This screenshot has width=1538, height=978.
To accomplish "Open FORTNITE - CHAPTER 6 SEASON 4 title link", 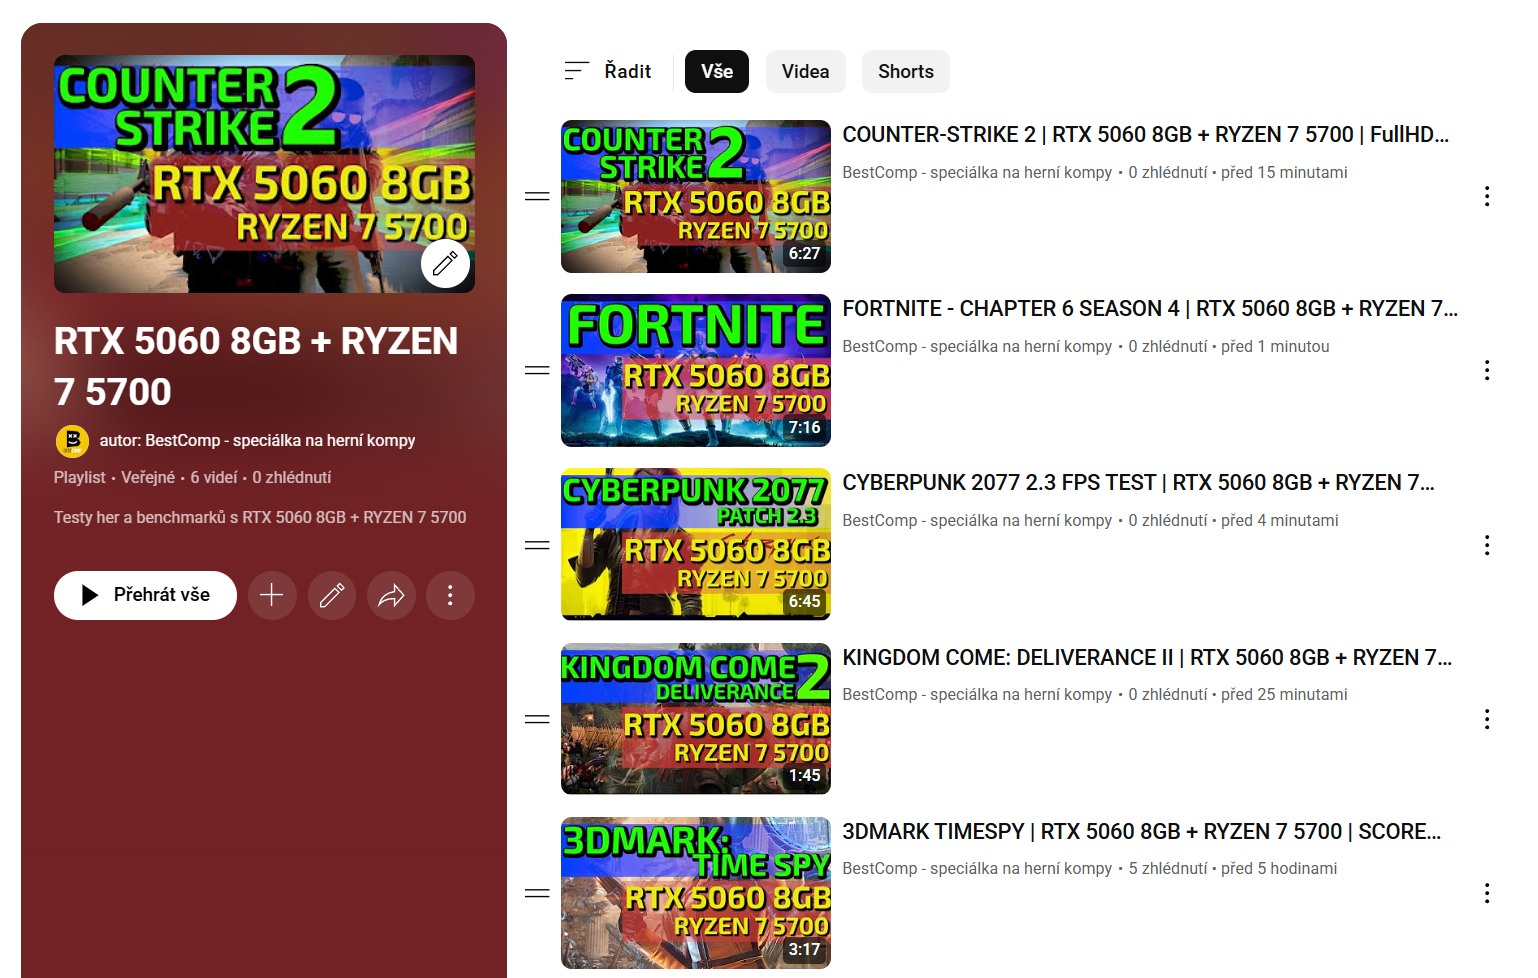I will (x=1150, y=308).
